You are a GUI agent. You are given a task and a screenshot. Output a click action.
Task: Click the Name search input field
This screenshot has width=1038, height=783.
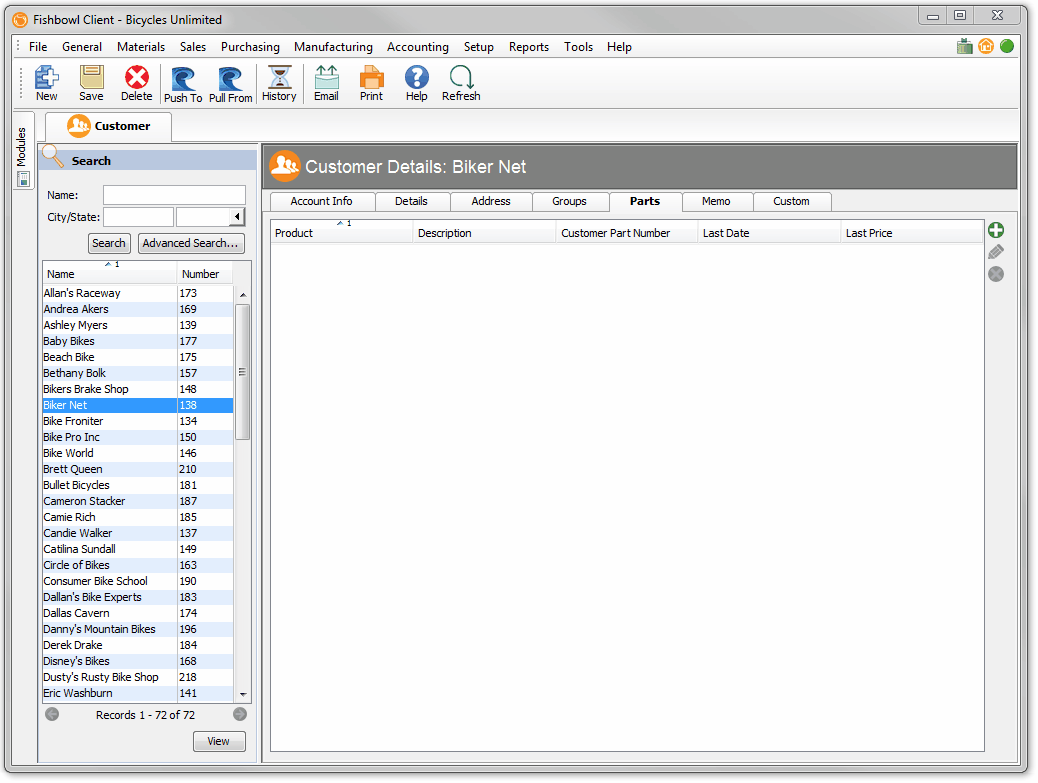174,195
